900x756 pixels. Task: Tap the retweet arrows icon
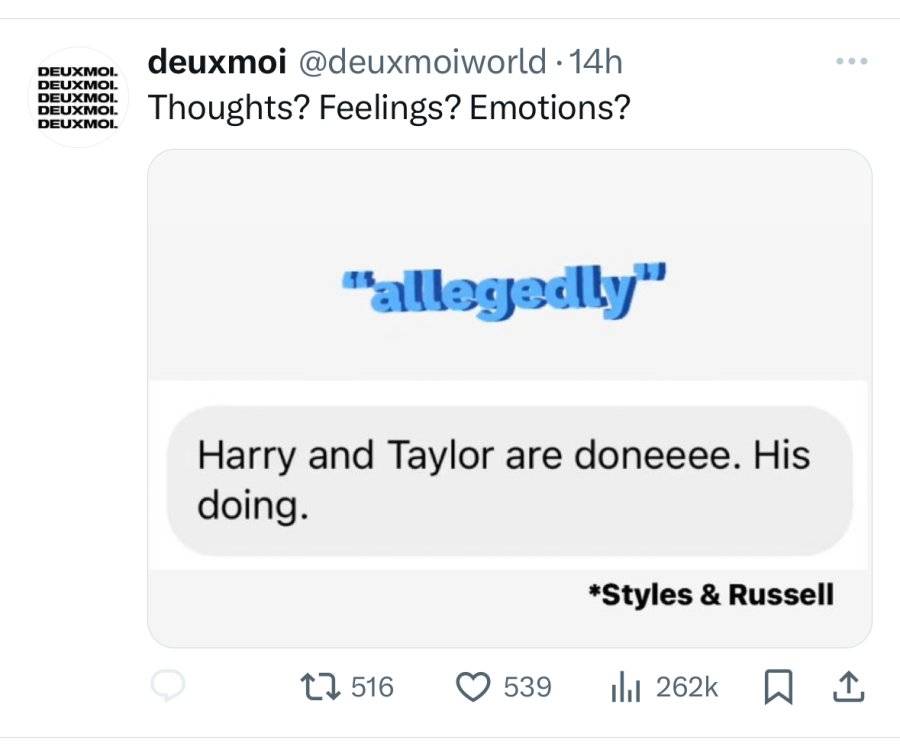[321, 687]
